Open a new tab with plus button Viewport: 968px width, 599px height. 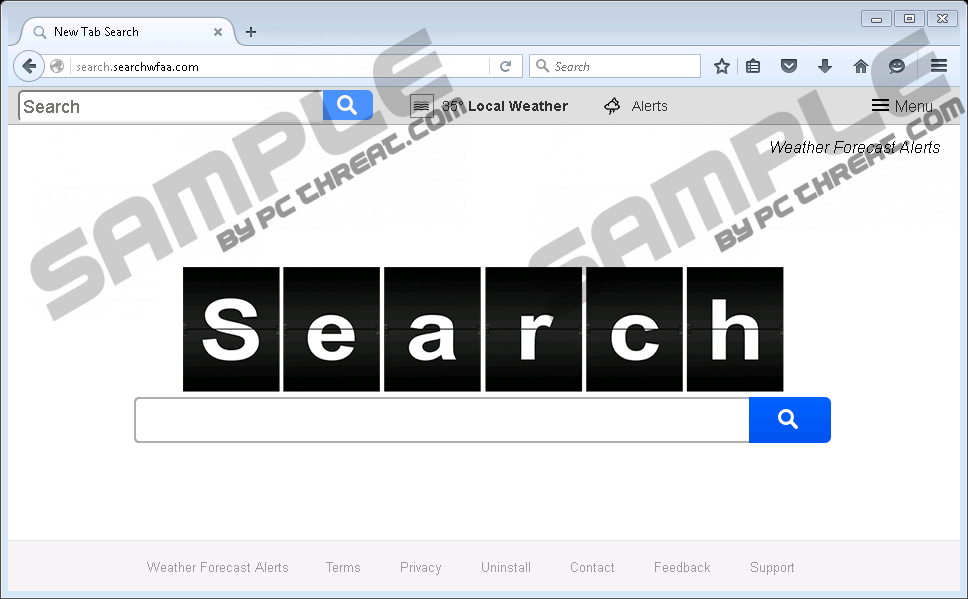(251, 32)
